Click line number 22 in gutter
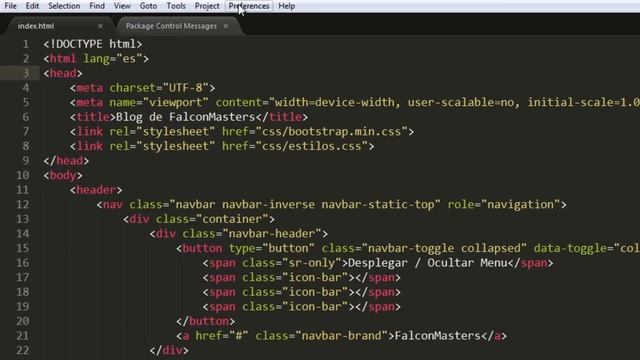Screen dimensions: 640x360 click(x=22, y=350)
